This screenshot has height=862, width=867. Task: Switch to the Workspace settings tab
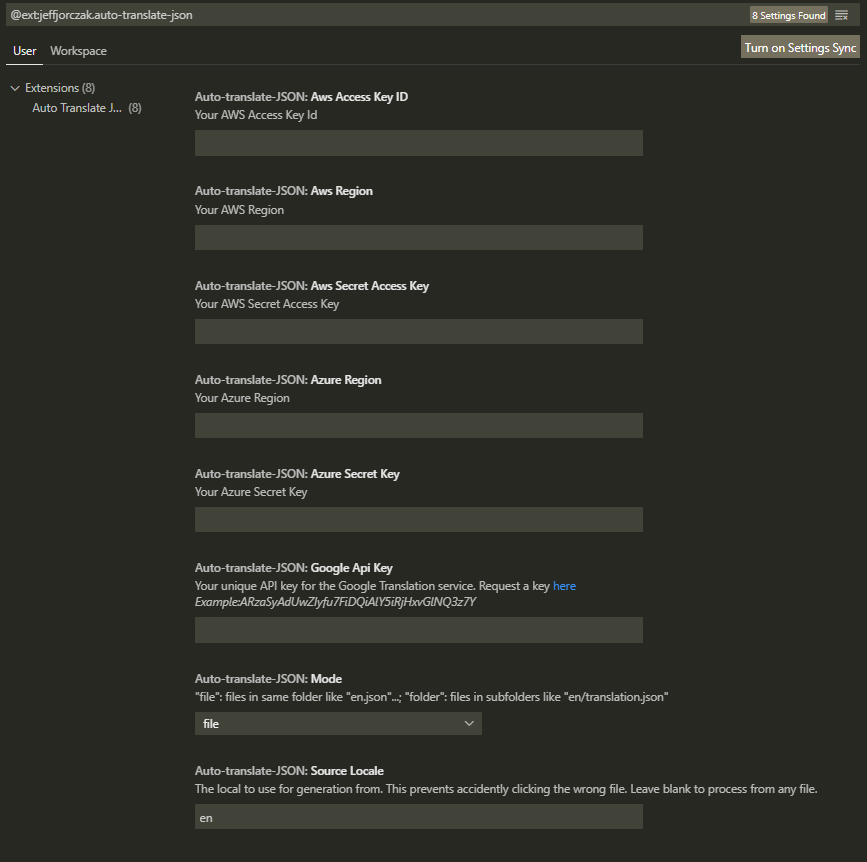coord(79,51)
